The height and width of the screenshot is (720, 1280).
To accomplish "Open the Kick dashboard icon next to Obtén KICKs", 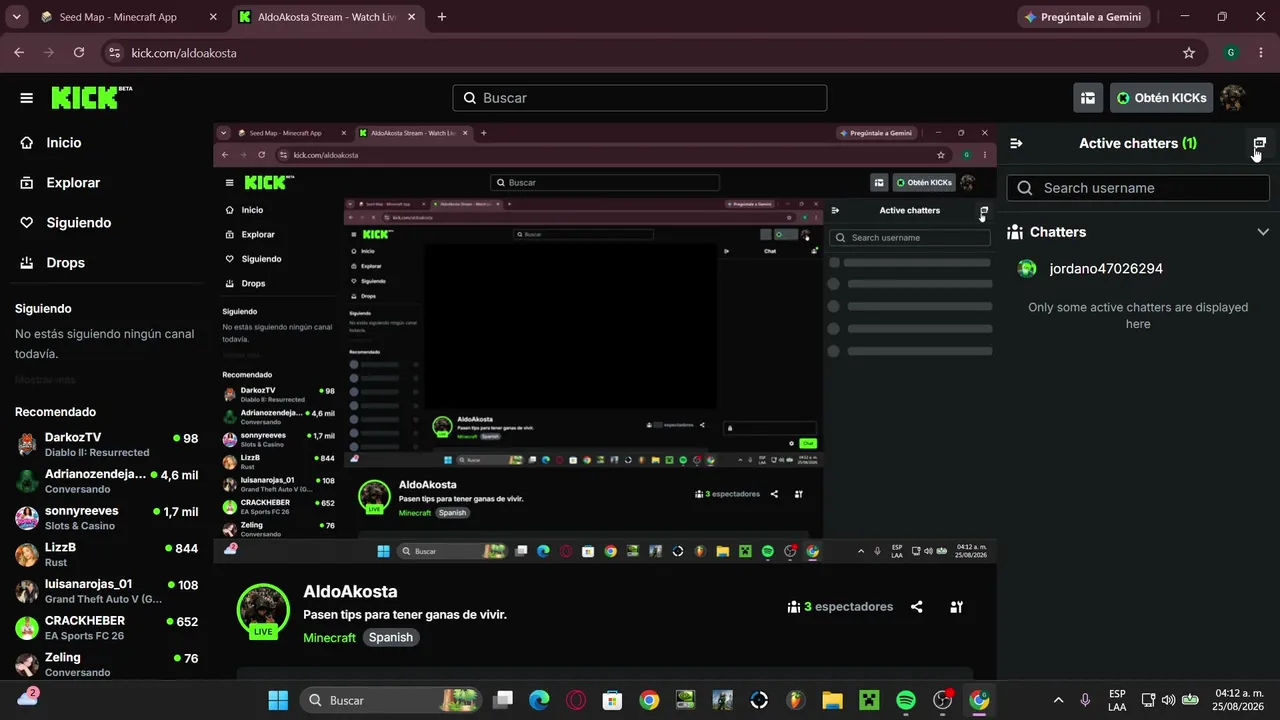I will (1088, 98).
